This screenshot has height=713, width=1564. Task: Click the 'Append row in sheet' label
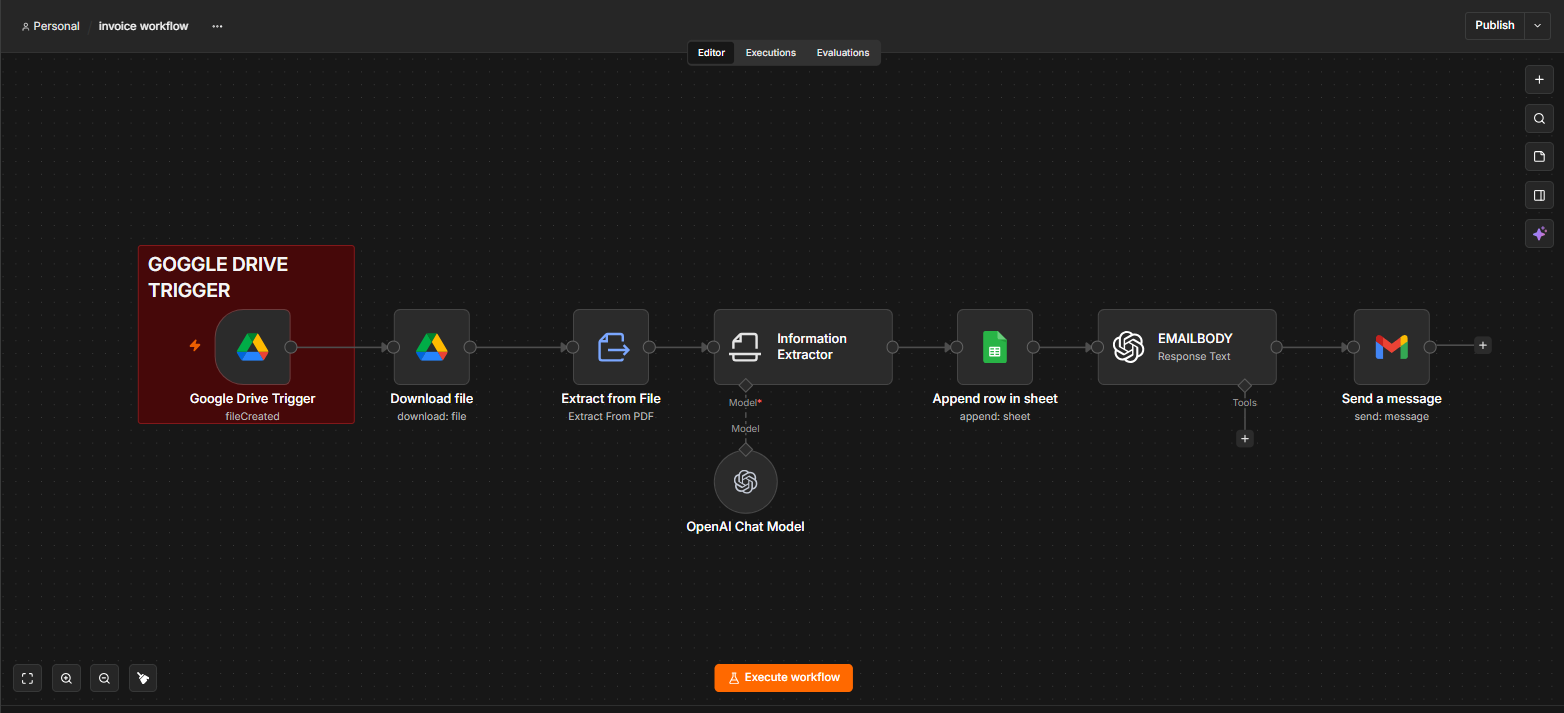995,398
